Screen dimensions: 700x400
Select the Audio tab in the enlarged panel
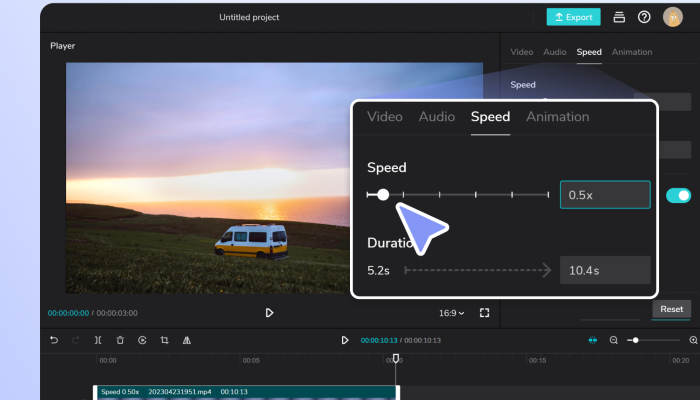click(x=436, y=117)
